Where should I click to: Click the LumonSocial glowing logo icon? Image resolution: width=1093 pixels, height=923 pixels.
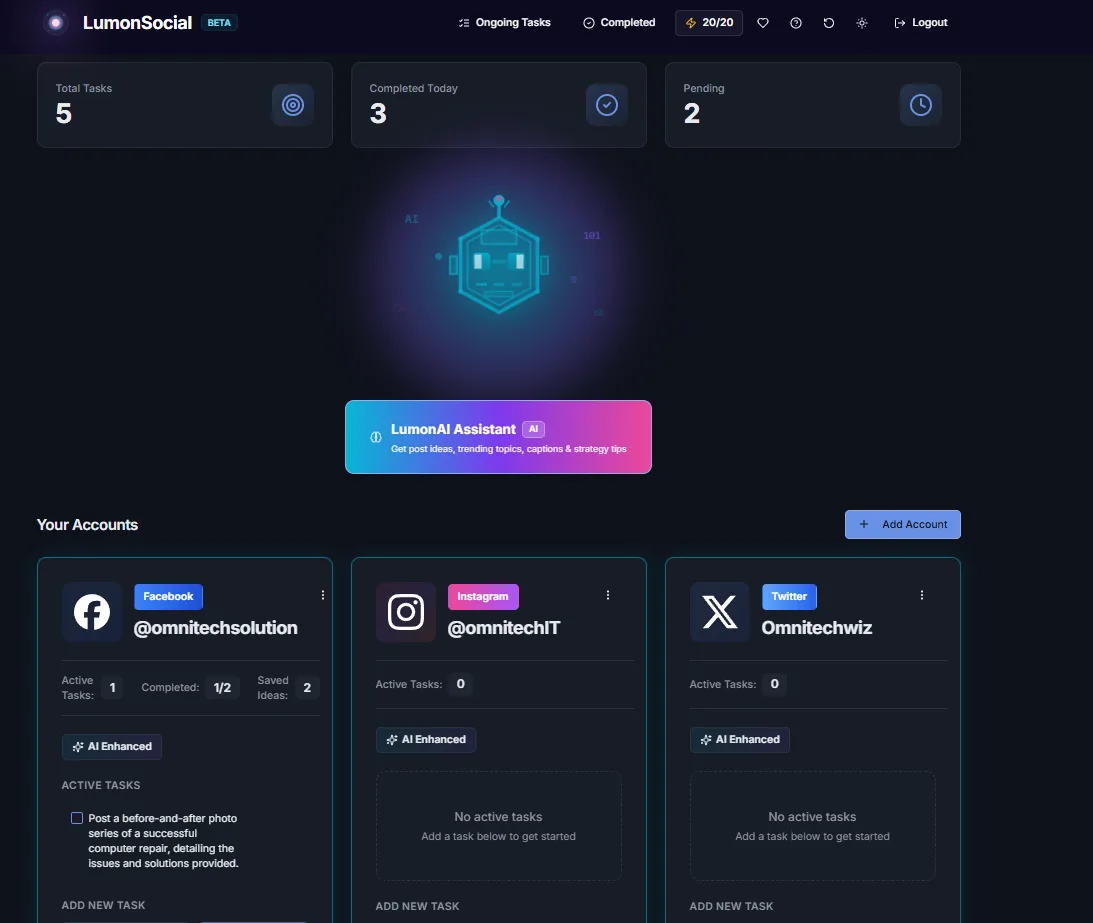coord(56,23)
